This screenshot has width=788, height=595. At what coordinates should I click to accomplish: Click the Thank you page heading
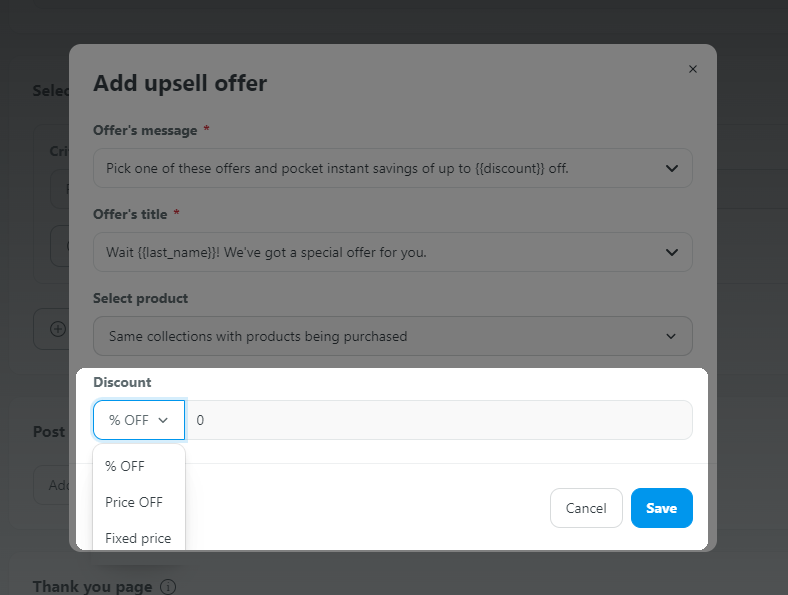(92, 586)
